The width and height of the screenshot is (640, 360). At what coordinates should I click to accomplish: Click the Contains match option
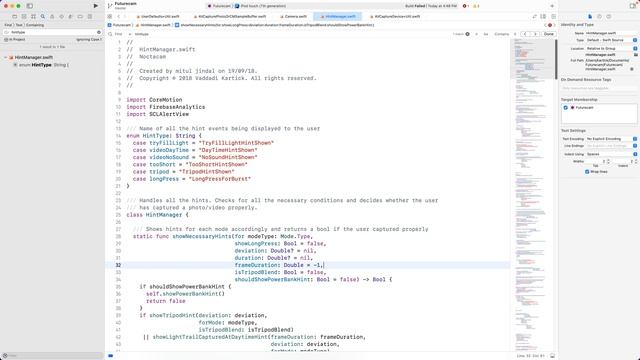point(502,34)
